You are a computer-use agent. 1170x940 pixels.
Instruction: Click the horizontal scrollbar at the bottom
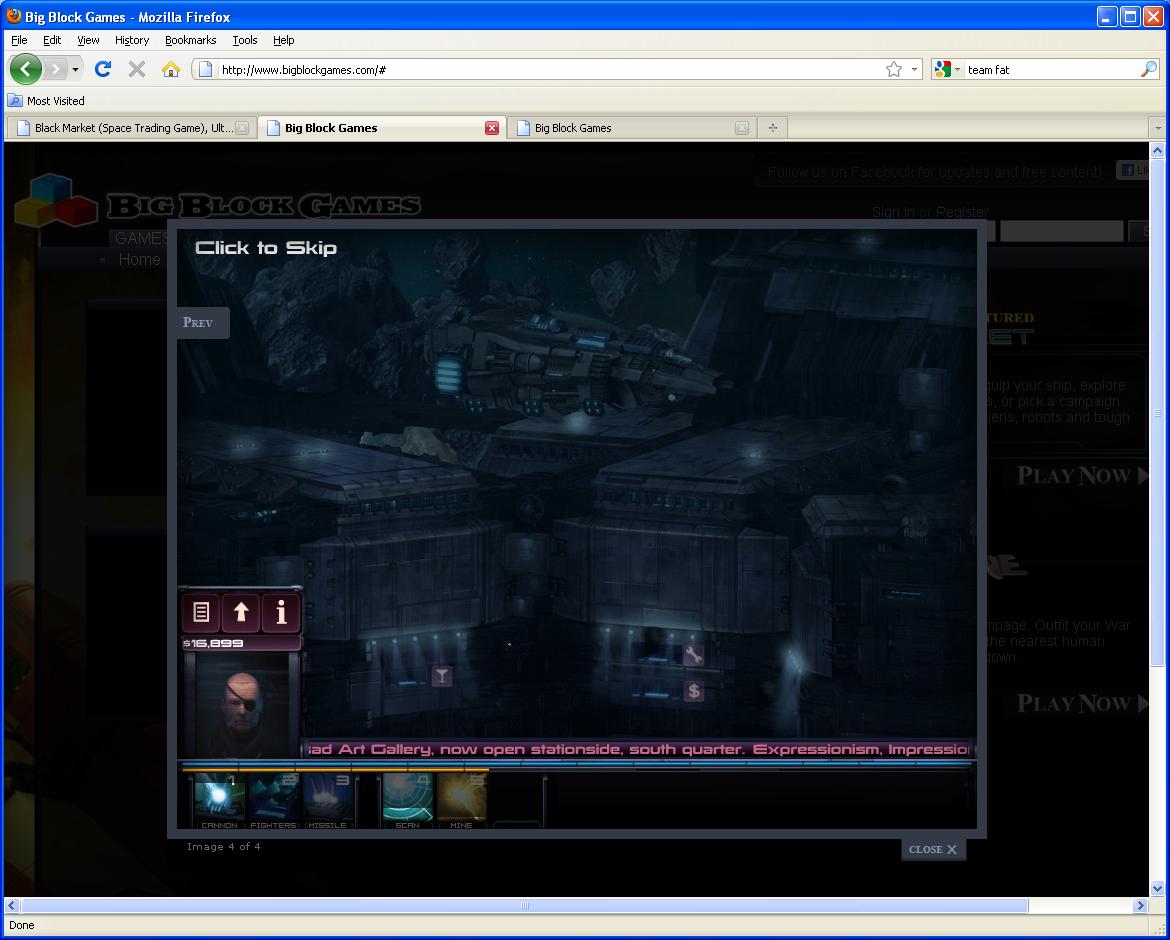click(524, 906)
